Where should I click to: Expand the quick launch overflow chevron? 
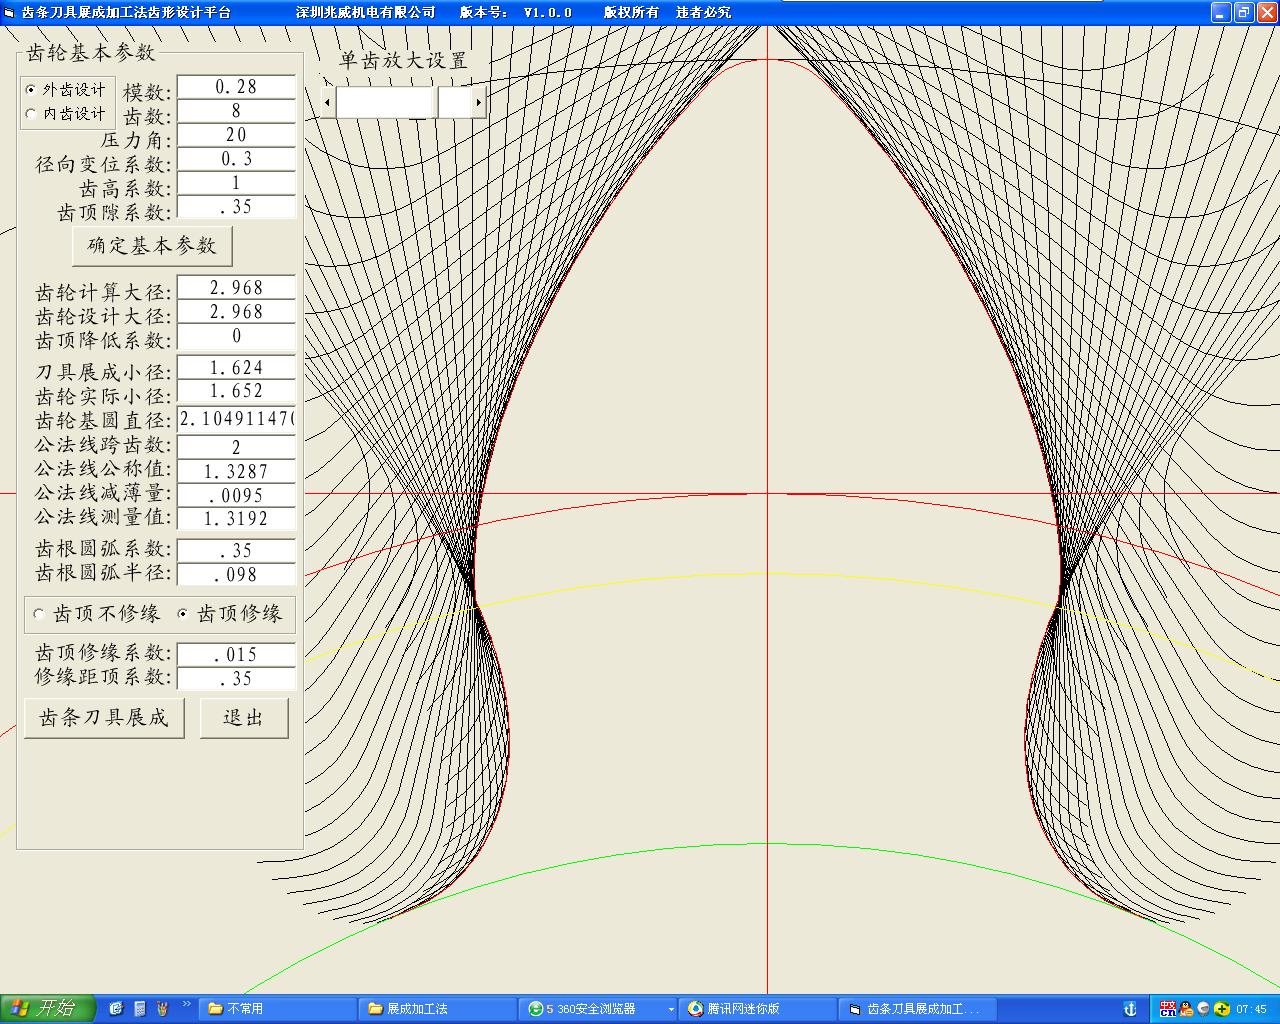(186, 1004)
